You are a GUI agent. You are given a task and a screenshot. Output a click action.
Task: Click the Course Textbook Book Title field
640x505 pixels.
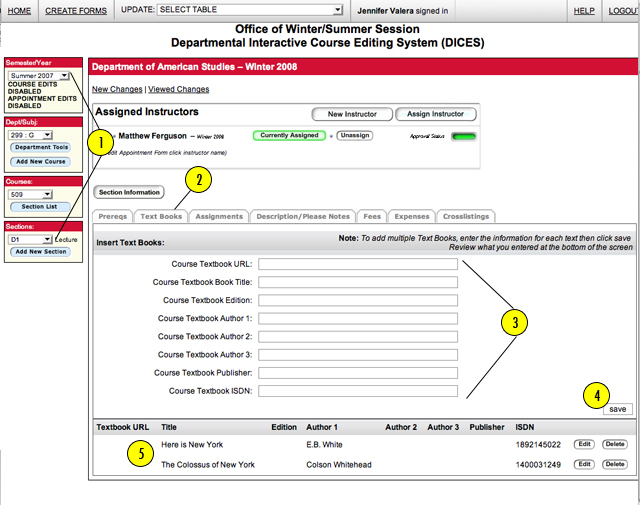tap(358, 282)
